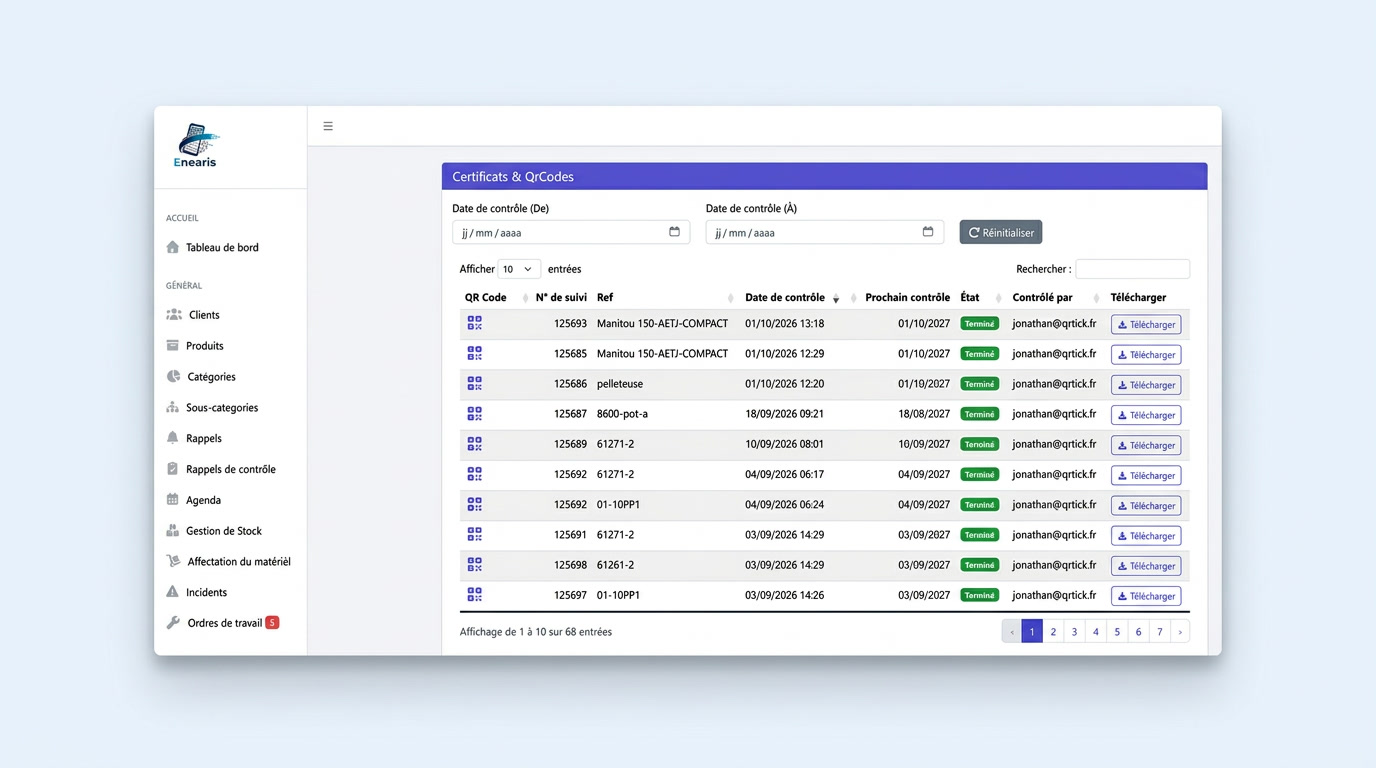
Task: Open QR code for tracking number 125693
Action: (474, 323)
